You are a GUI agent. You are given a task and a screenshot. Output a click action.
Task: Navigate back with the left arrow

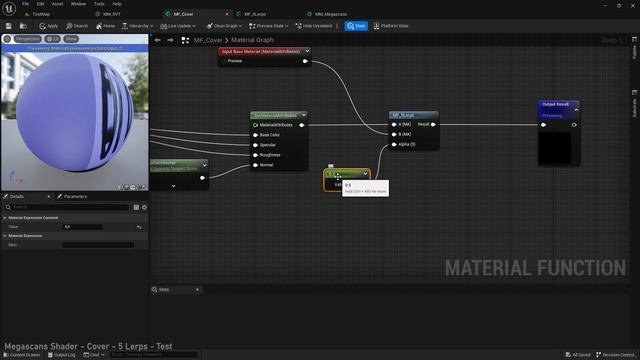pos(158,40)
